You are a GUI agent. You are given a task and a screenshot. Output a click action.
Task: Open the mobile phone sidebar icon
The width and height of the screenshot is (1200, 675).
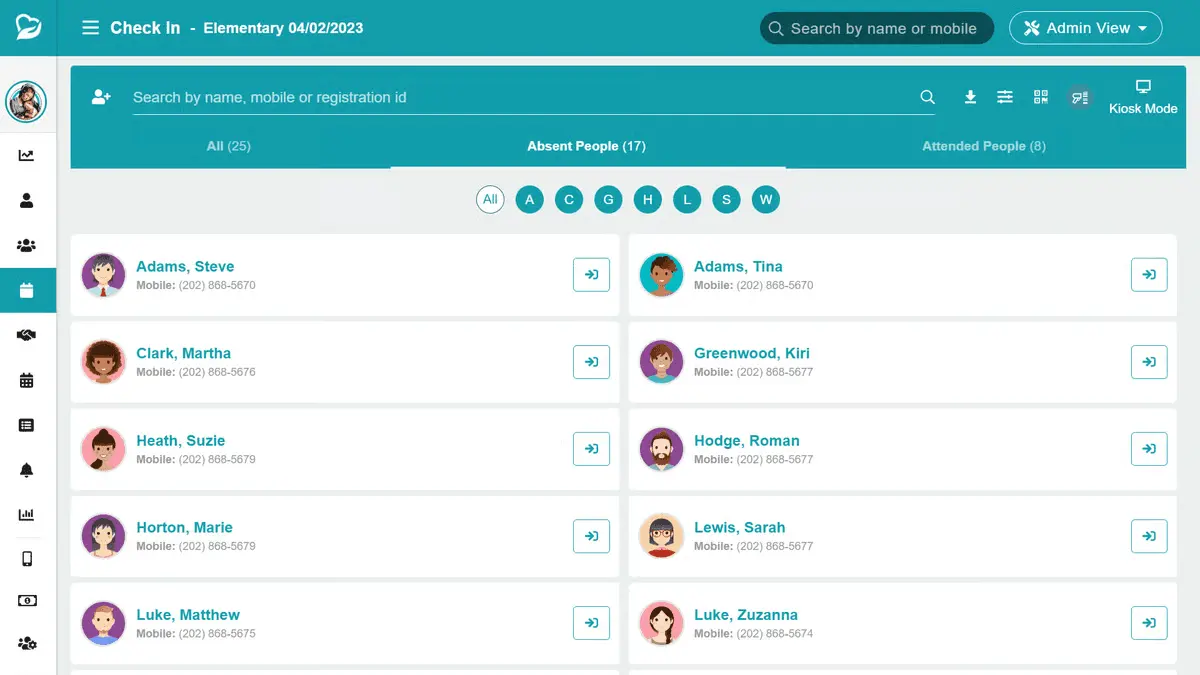point(27,559)
